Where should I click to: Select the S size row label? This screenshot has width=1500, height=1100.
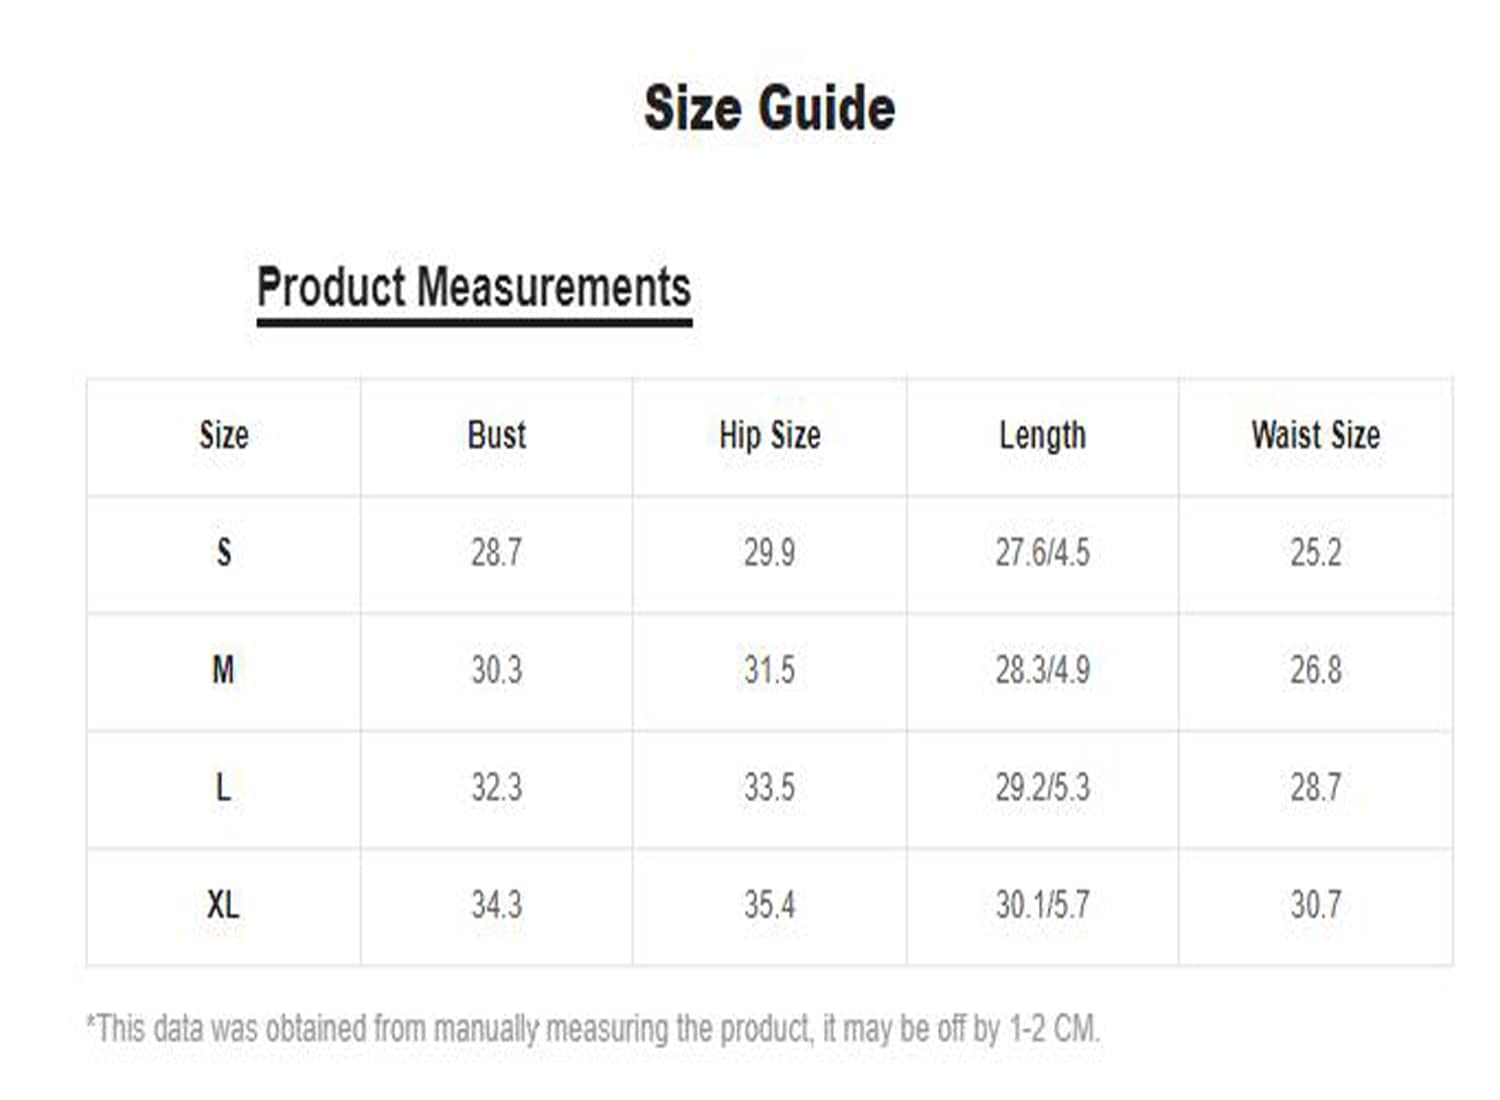click(x=223, y=552)
